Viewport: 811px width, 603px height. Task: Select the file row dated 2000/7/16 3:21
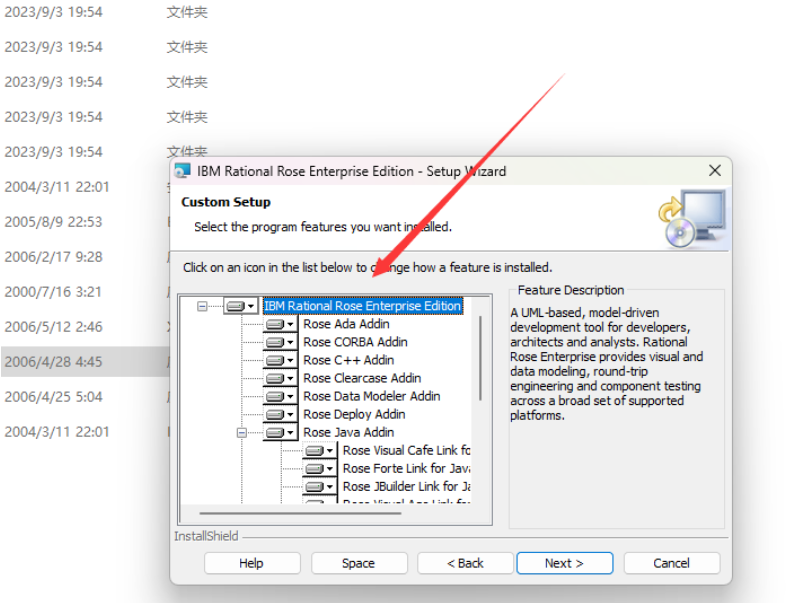point(85,292)
